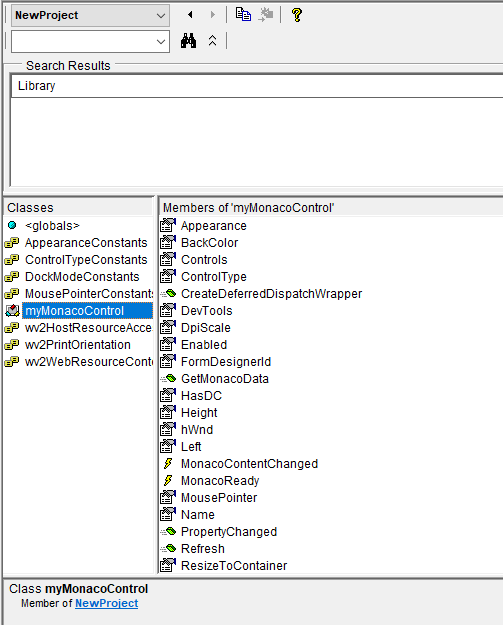Select the MousePointer property
The width and height of the screenshot is (503, 625).
pos(219,498)
